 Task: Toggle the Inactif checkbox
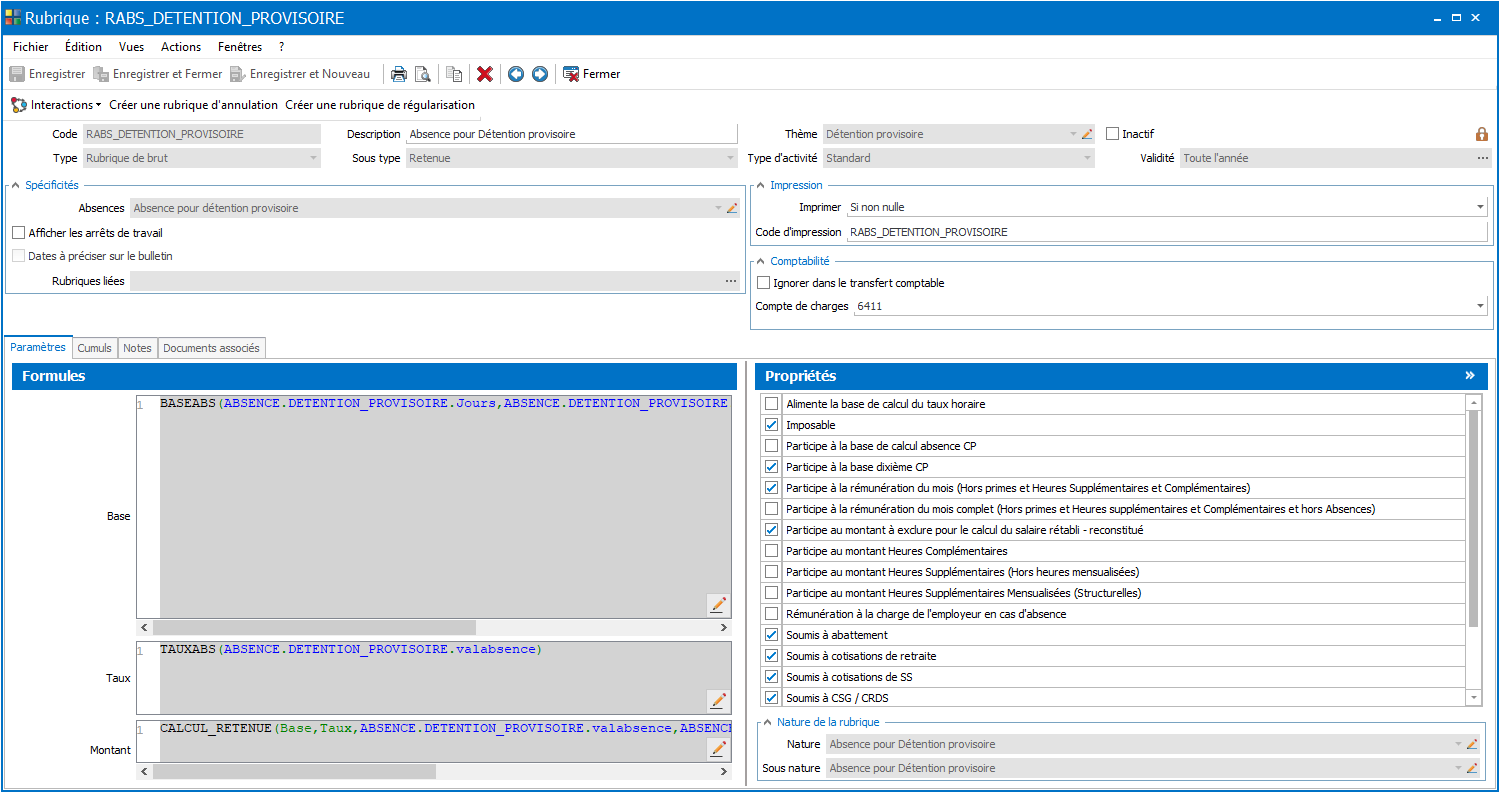[1112, 134]
